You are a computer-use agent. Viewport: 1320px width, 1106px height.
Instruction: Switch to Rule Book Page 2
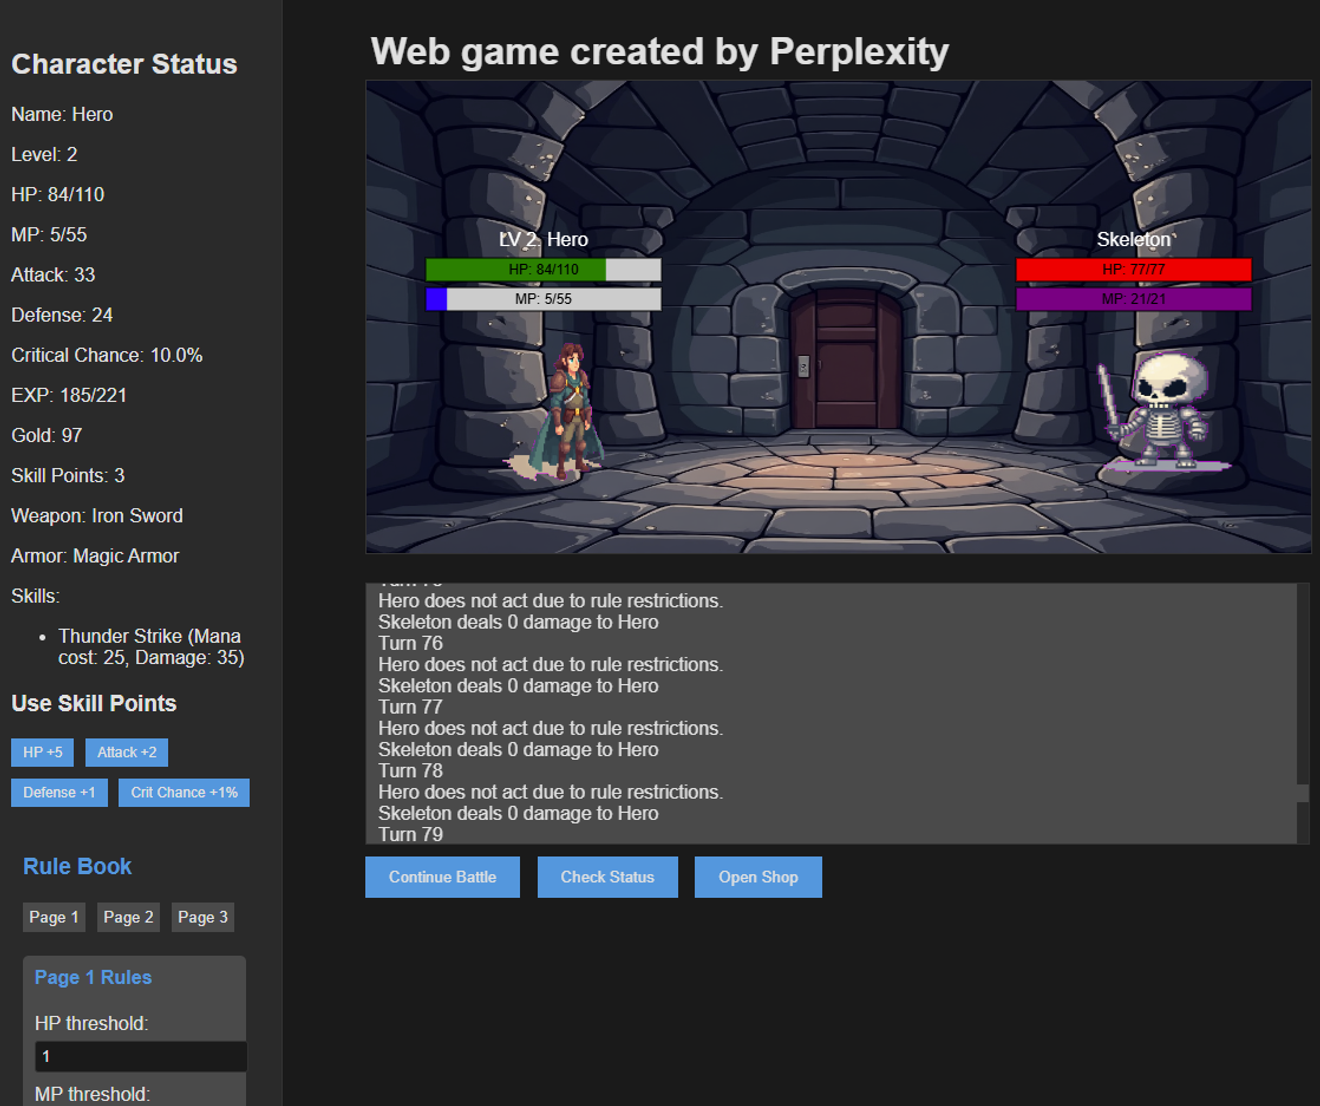coord(128,917)
